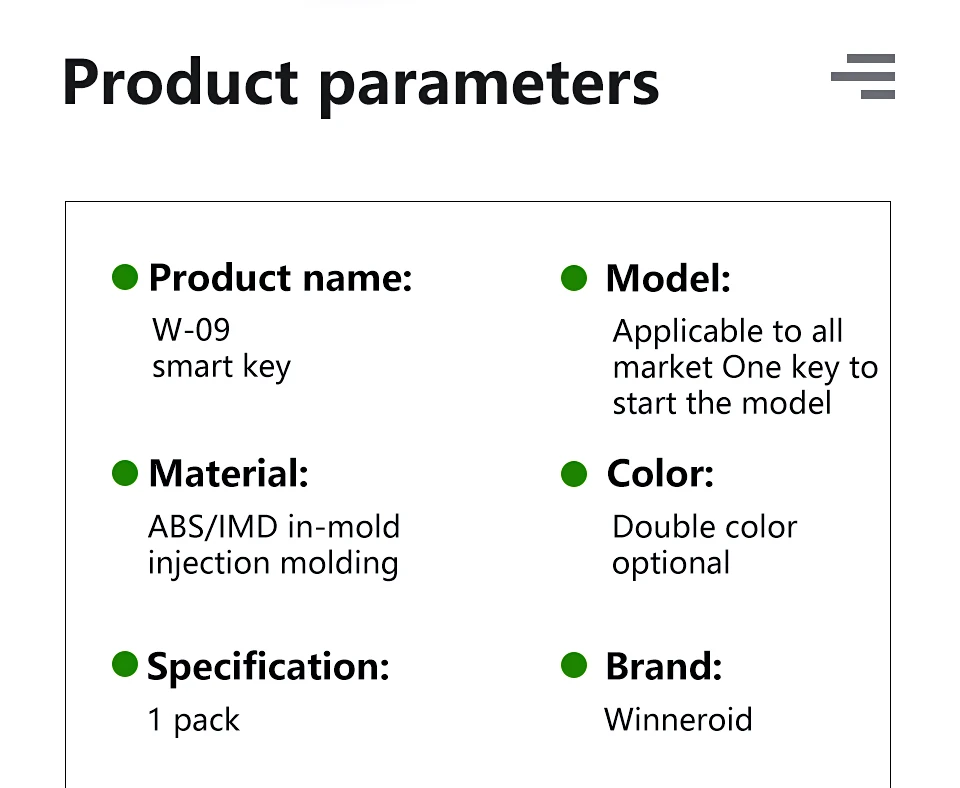Screen dimensions: 960x788
Task: Click the green dot beside Model
Action: [574, 278]
